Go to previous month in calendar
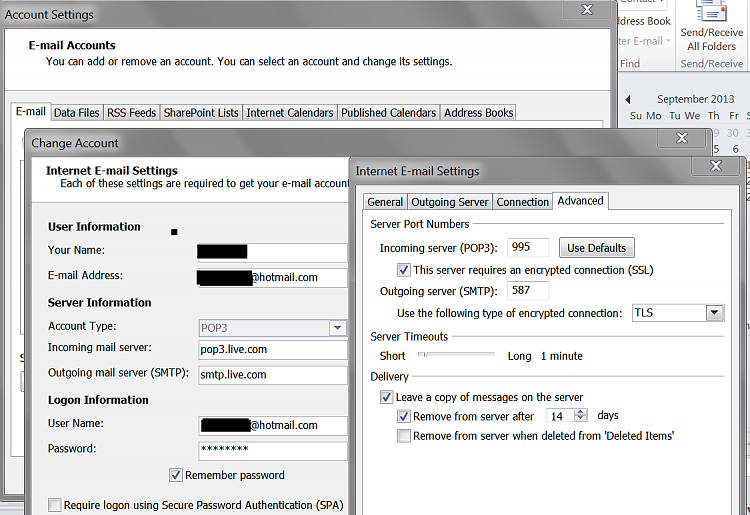The height and width of the screenshot is (515, 750). point(628,99)
